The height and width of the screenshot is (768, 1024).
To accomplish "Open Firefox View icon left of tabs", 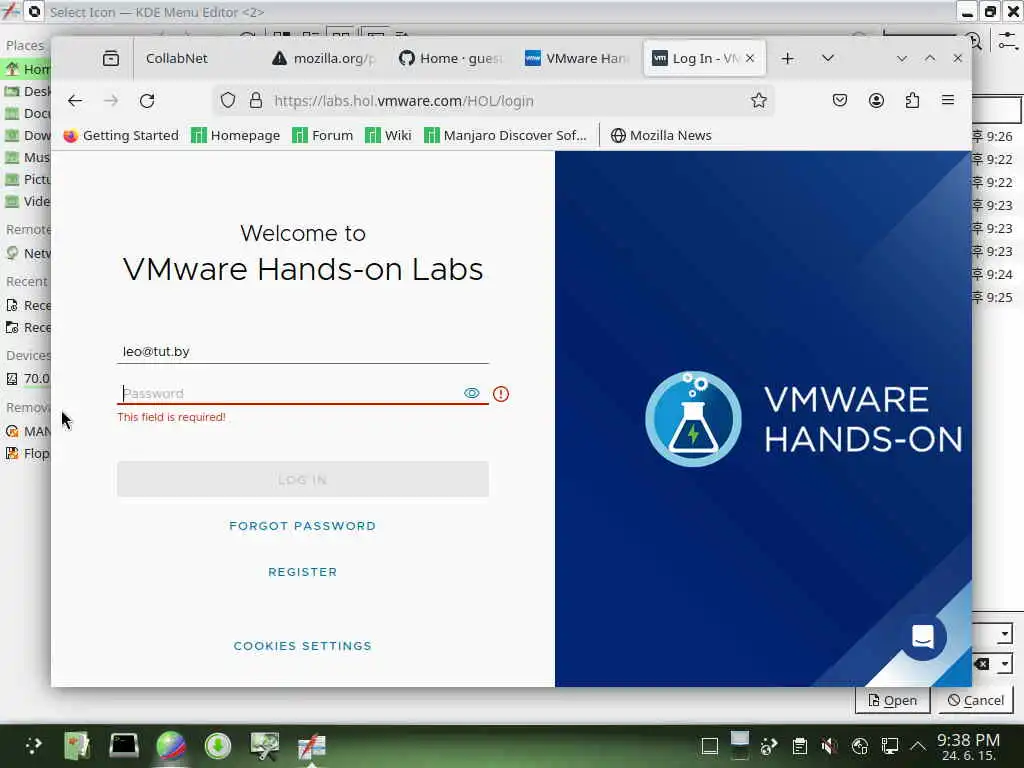I will point(111,58).
